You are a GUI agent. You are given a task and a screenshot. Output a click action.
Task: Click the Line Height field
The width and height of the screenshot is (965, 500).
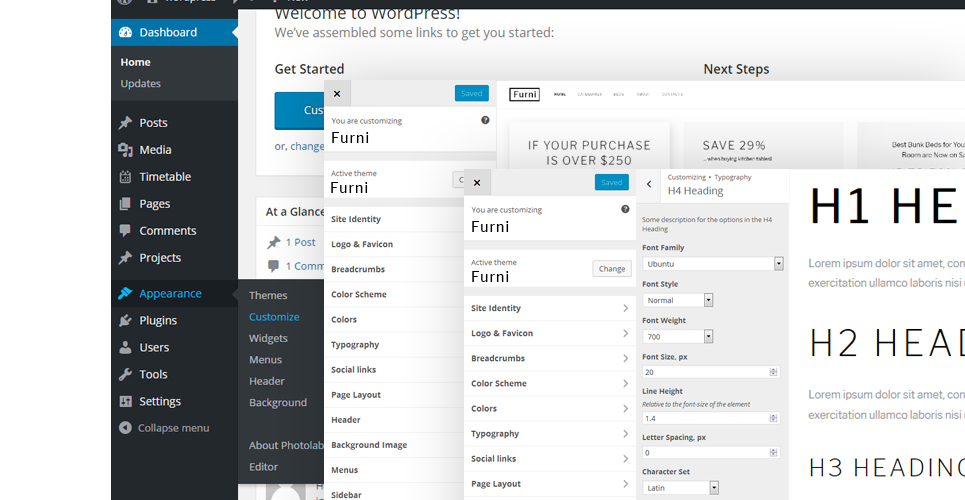(x=711, y=418)
